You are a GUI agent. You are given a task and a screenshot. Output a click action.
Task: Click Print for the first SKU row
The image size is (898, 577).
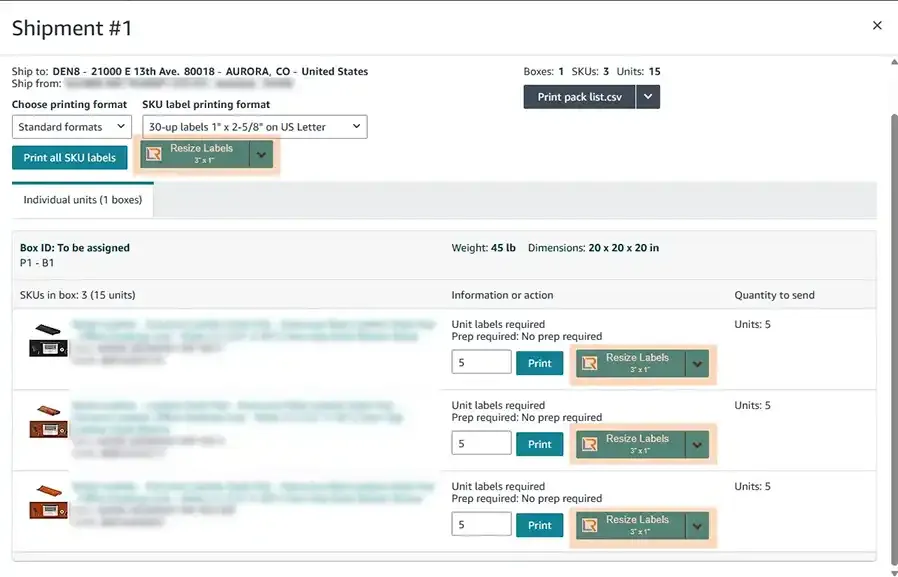(x=539, y=363)
